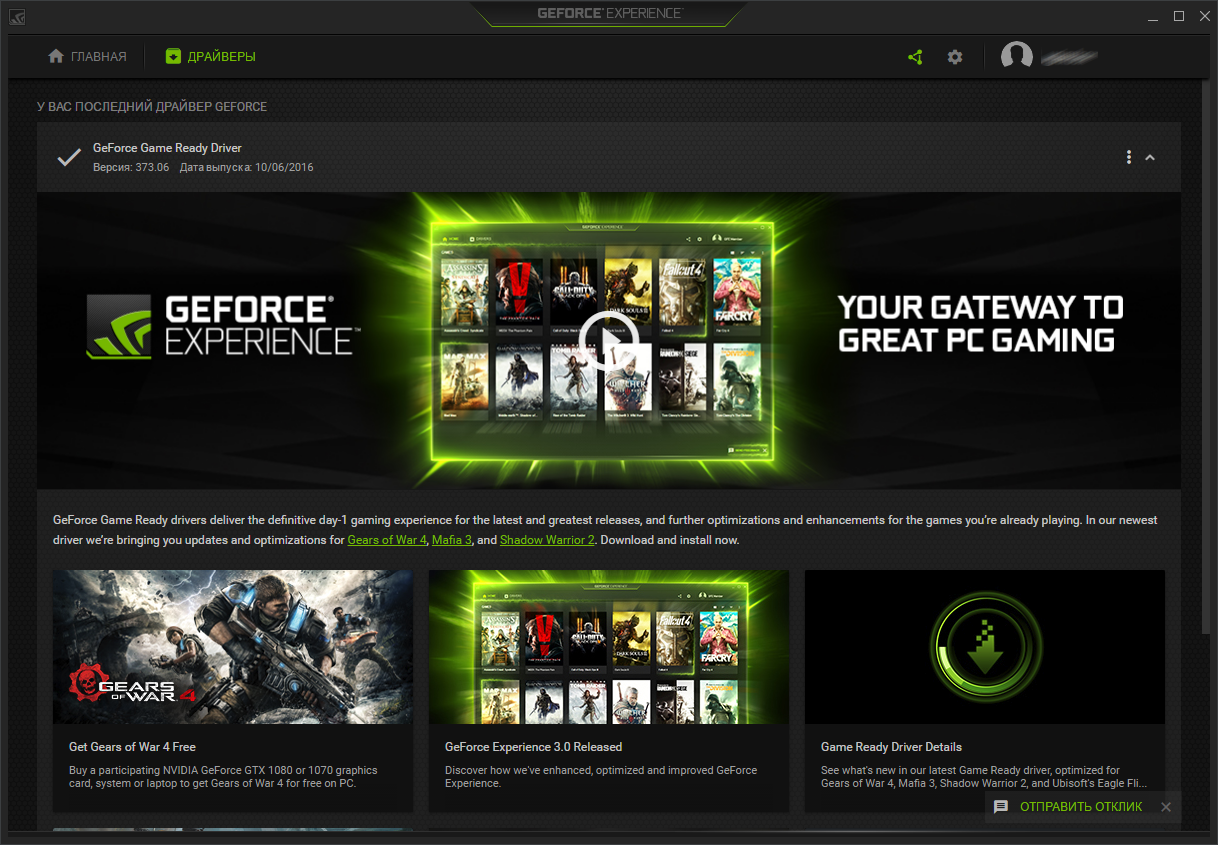This screenshot has width=1218, height=845.
Task: Open the user account avatar
Action: coord(1017,57)
